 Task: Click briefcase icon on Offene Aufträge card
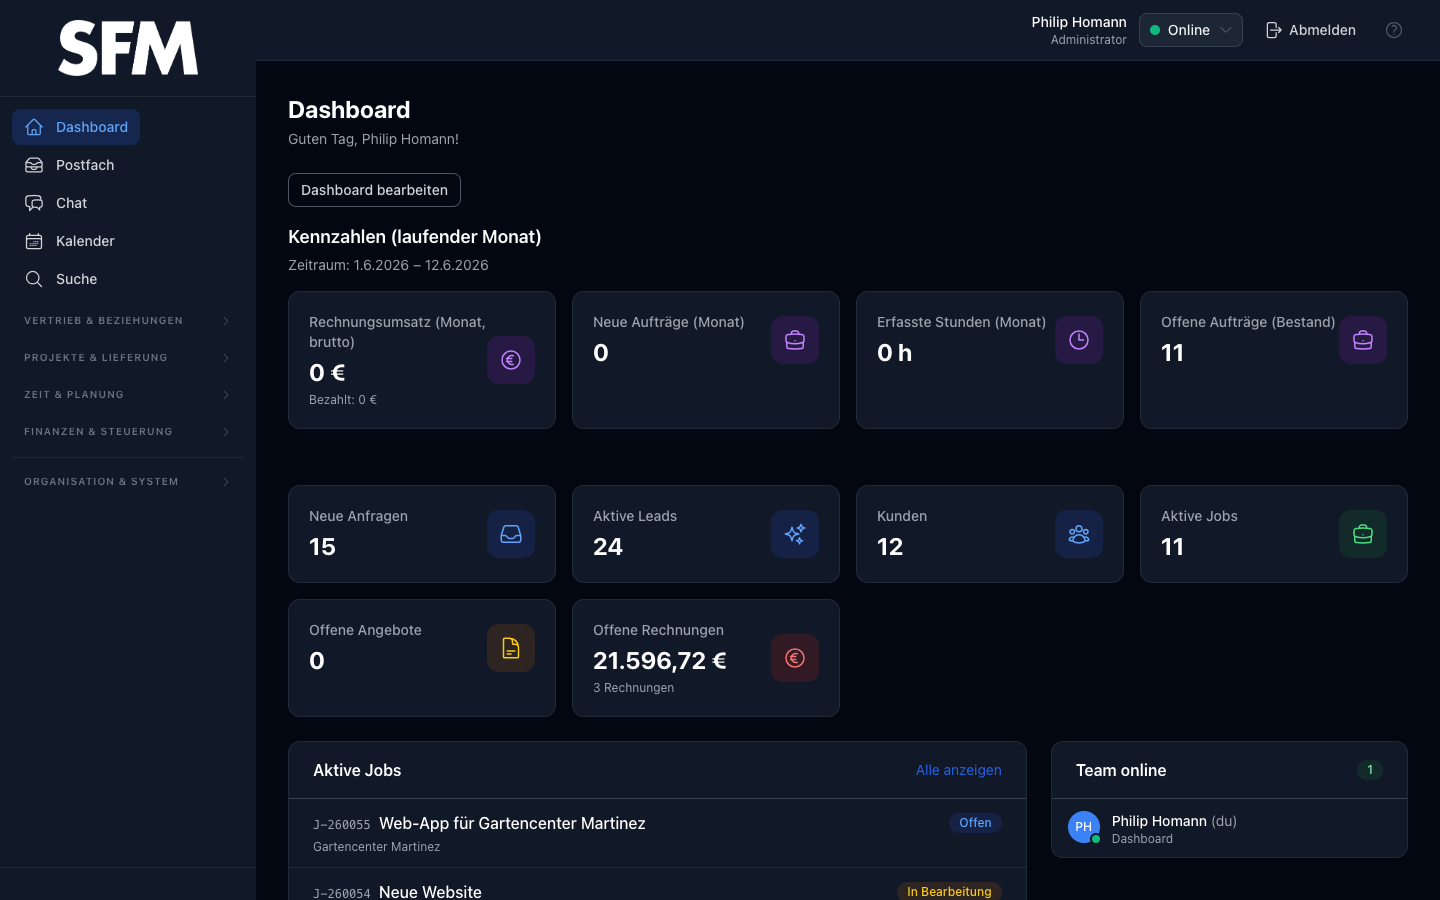(x=1363, y=340)
